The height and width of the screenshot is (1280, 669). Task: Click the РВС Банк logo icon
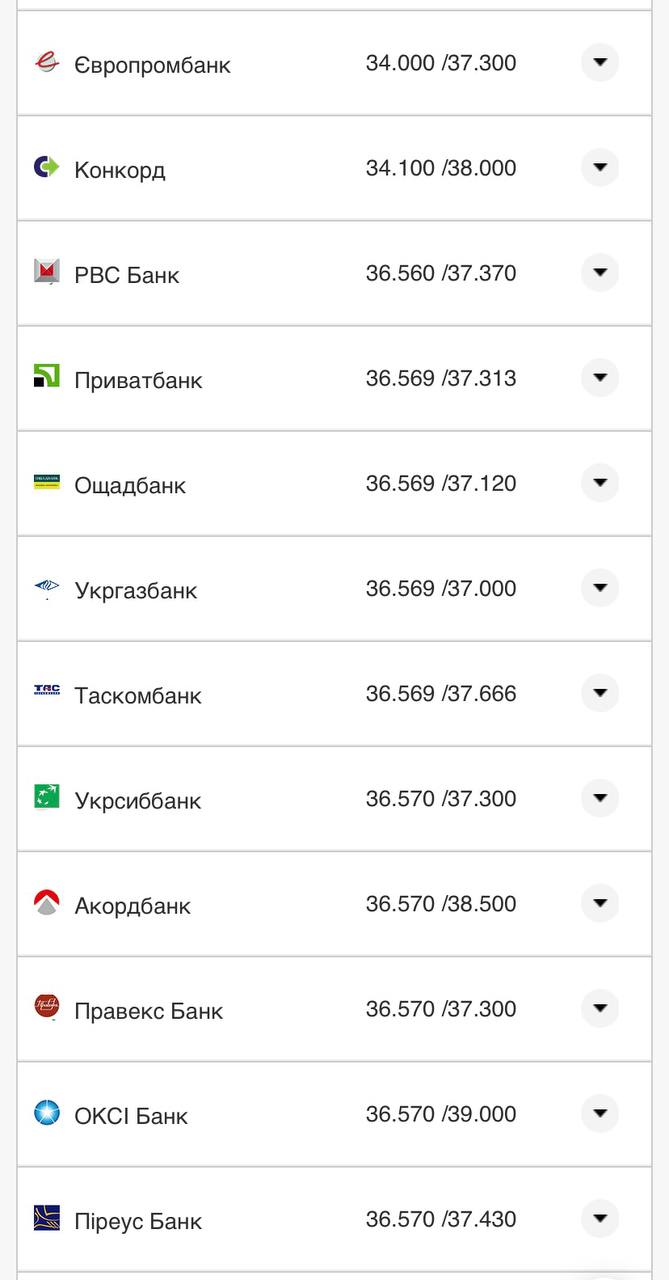click(47, 272)
